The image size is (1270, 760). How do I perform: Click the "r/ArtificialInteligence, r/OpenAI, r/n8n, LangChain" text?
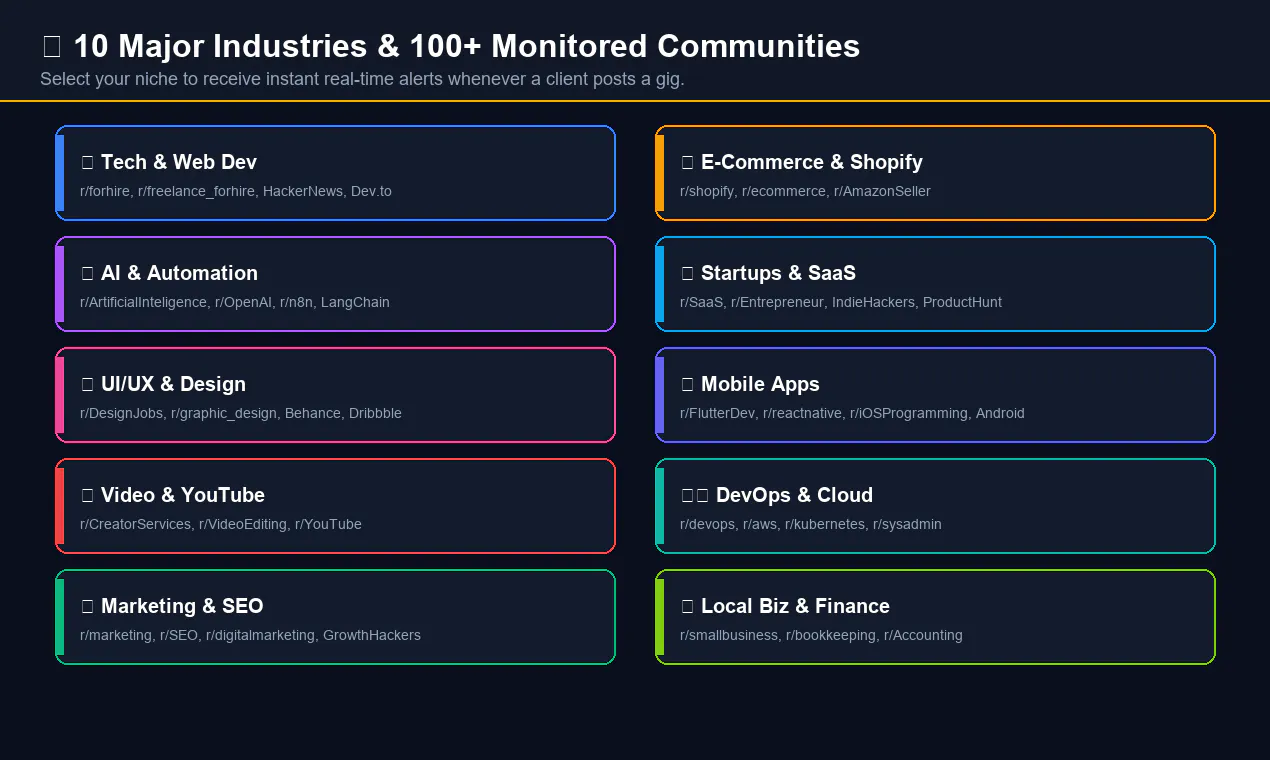click(x=235, y=302)
